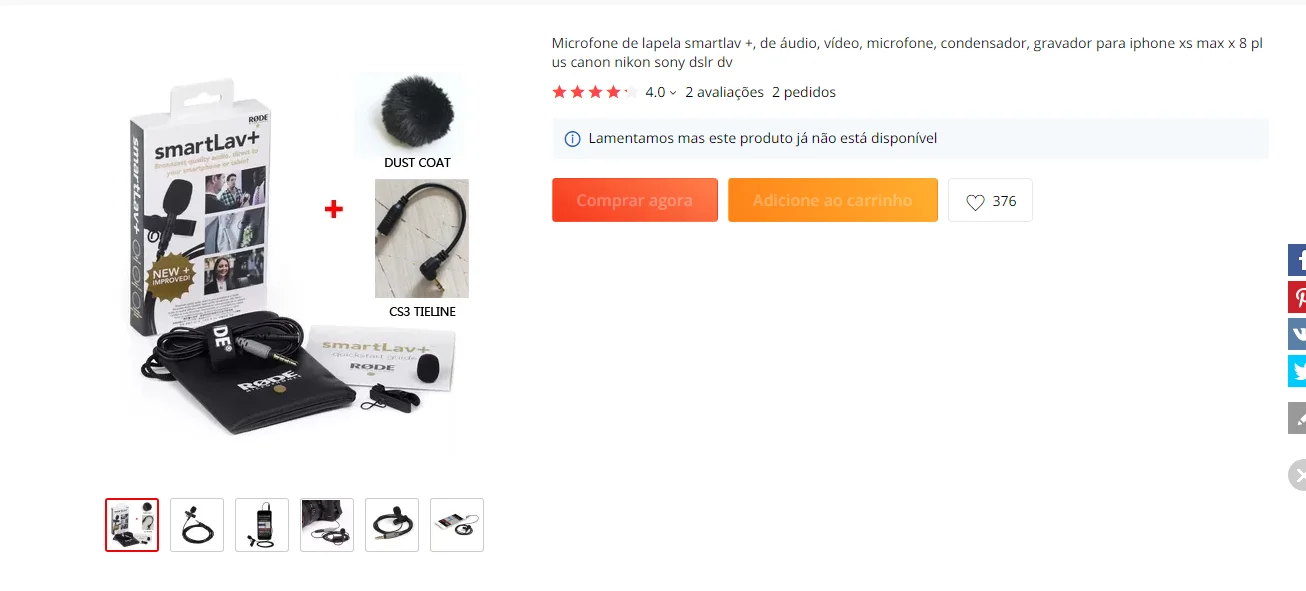
Task: Open the 2 avaliações reviews link
Action: (724, 92)
